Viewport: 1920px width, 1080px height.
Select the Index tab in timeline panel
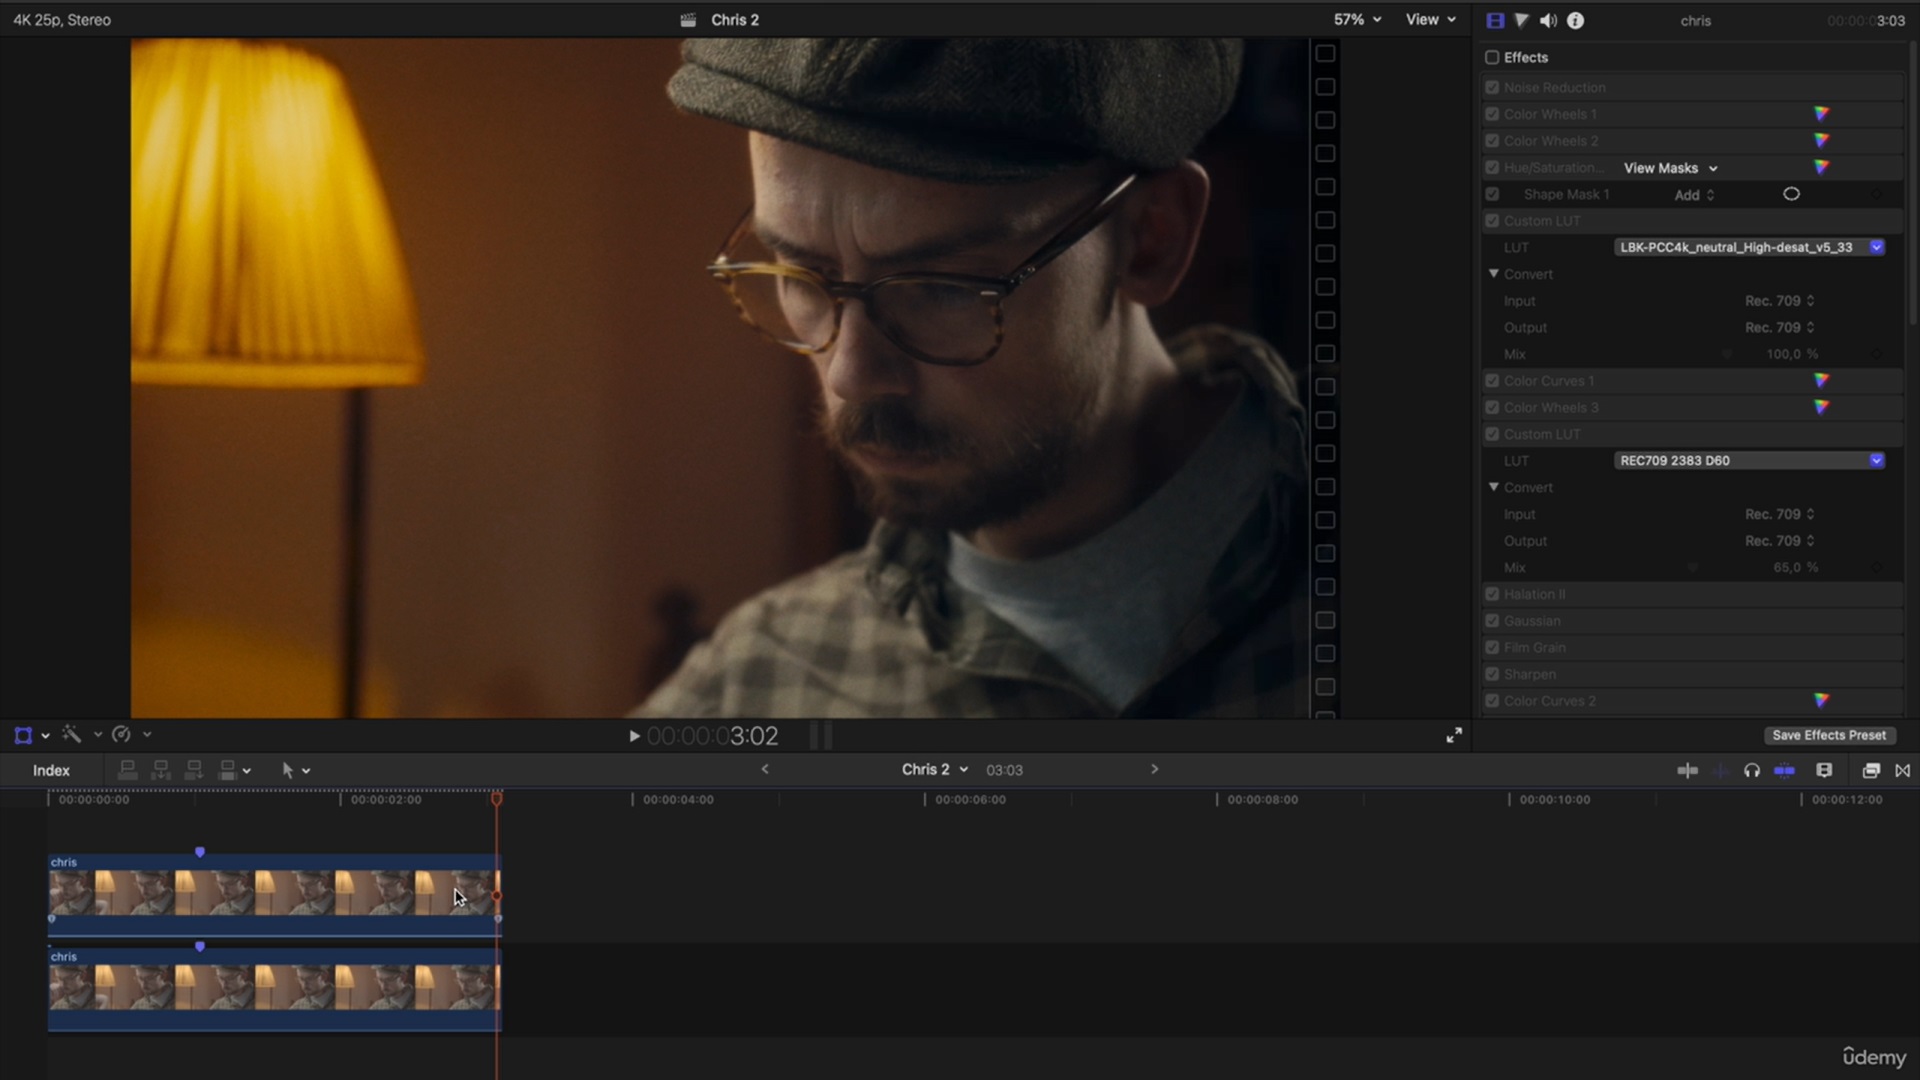coord(50,770)
